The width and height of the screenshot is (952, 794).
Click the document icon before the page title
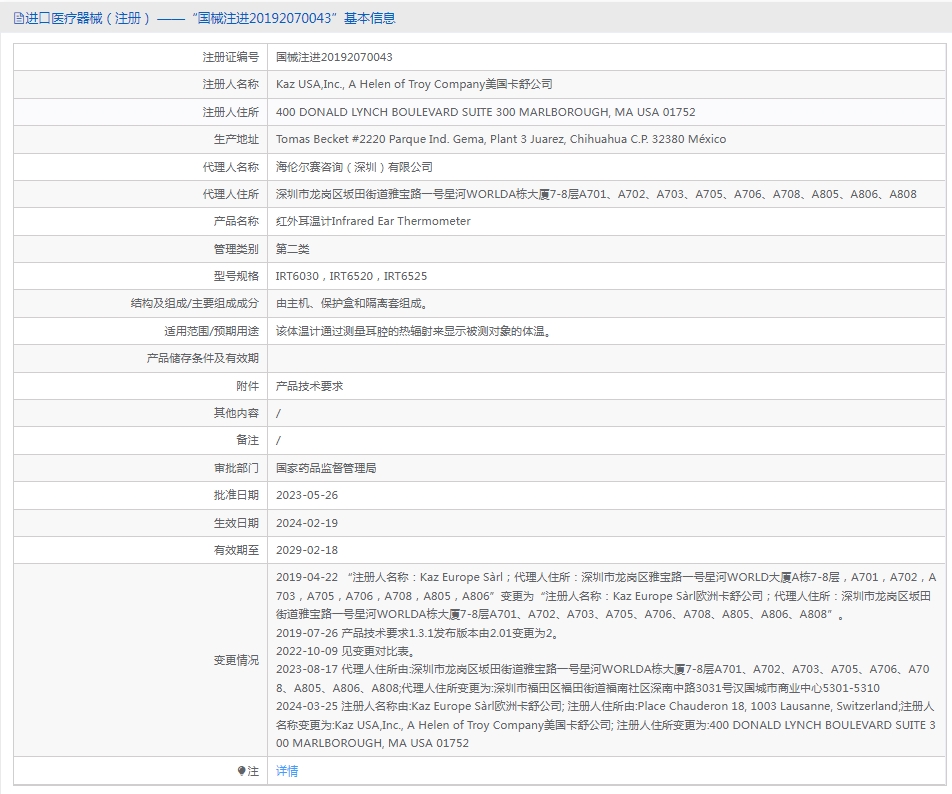coord(19,19)
